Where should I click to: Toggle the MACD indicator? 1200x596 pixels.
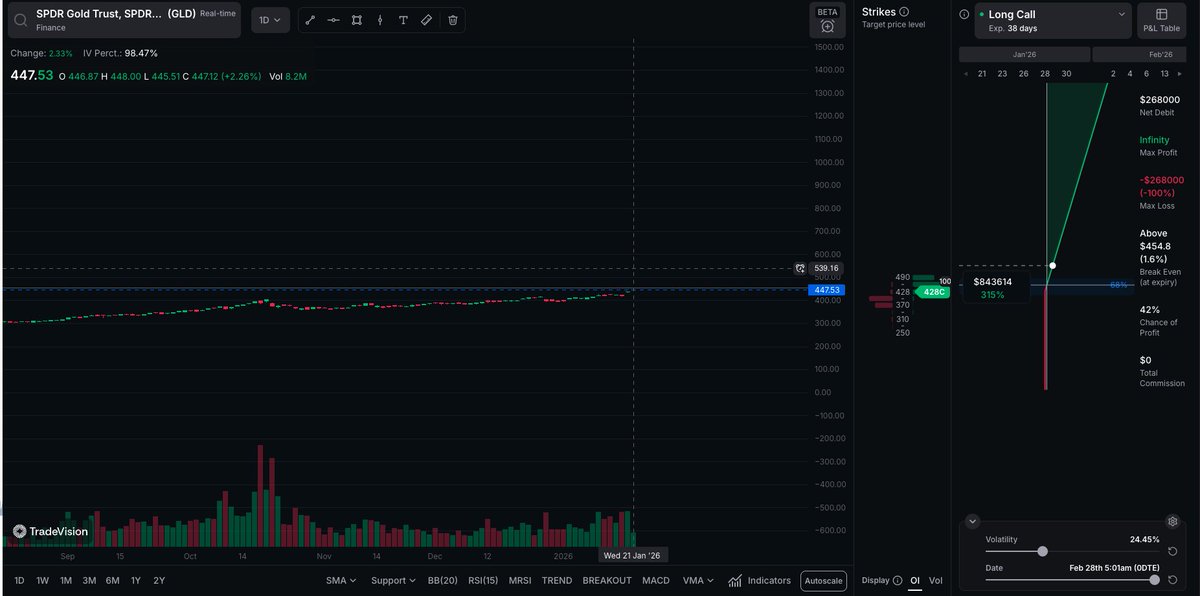point(655,580)
